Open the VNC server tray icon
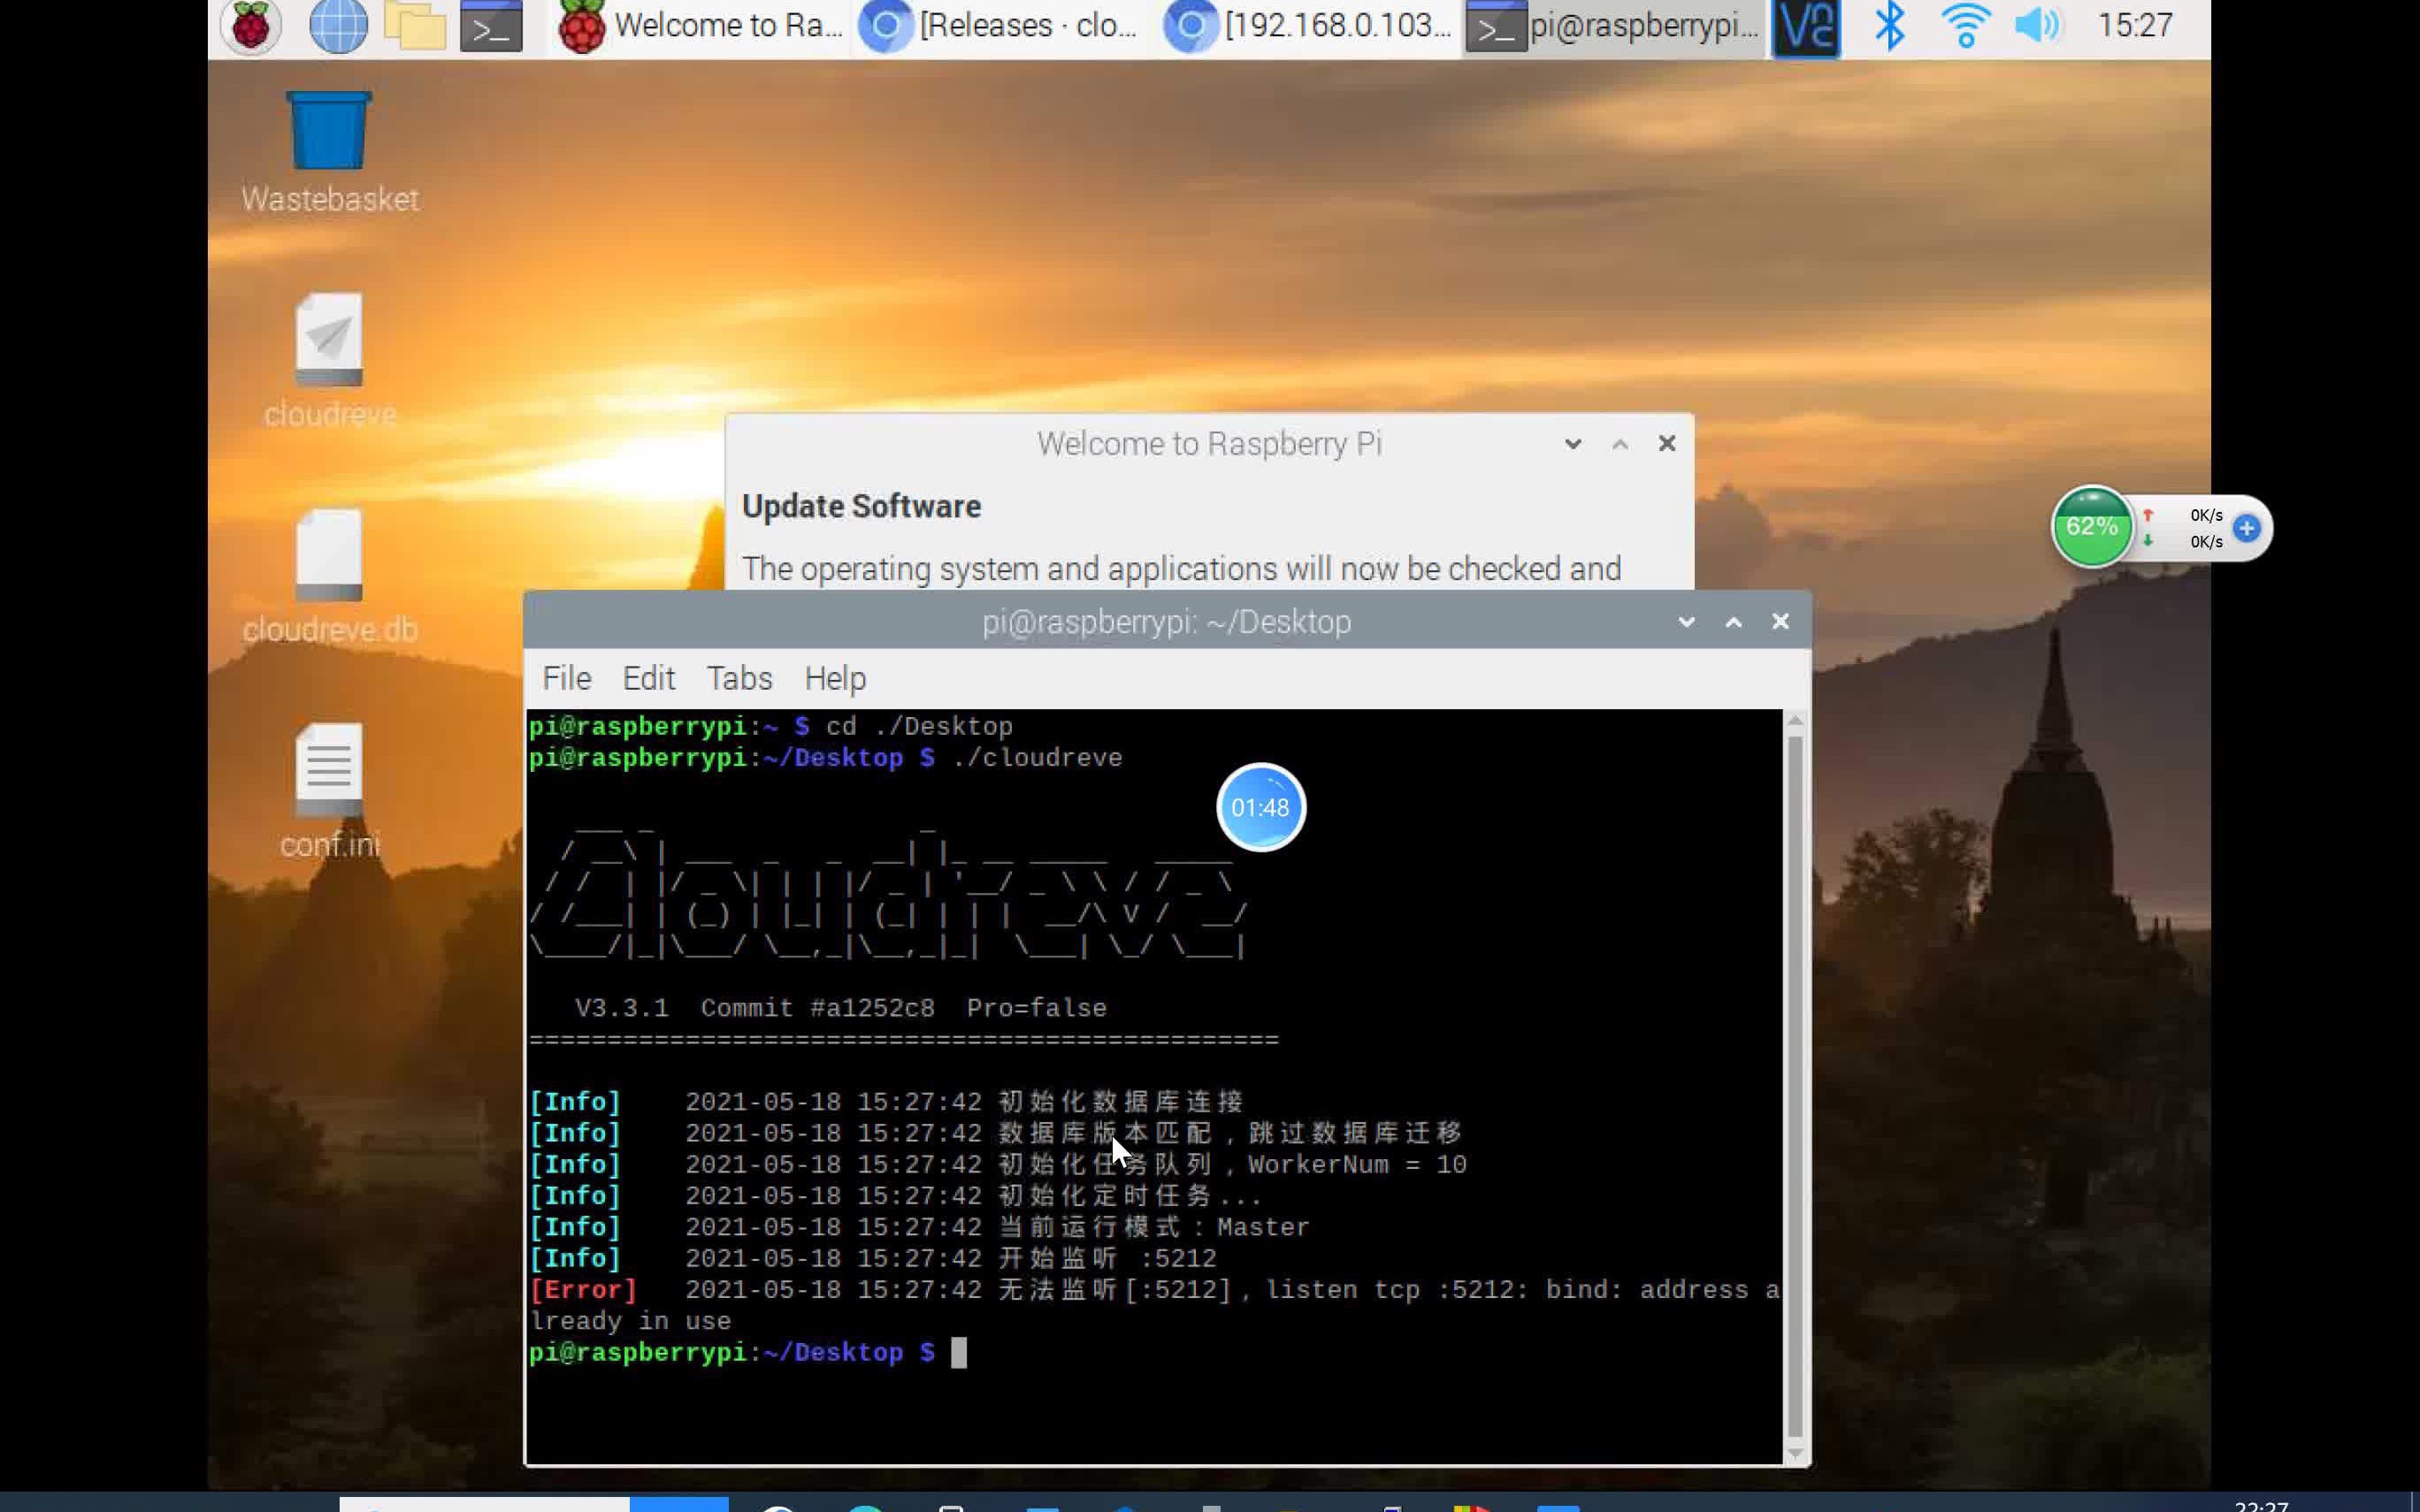The width and height of the screenshot is (2420, 1512). coord(1806,27)
